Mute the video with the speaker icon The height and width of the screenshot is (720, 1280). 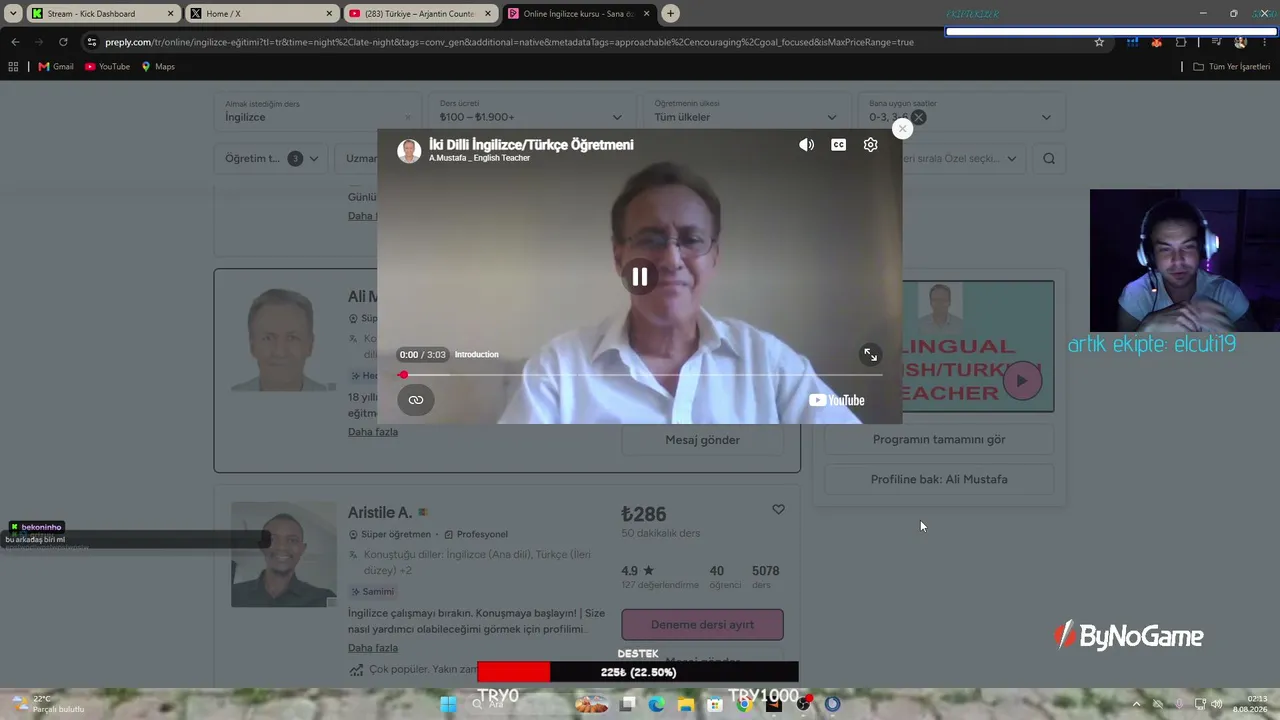coord(806,145)
